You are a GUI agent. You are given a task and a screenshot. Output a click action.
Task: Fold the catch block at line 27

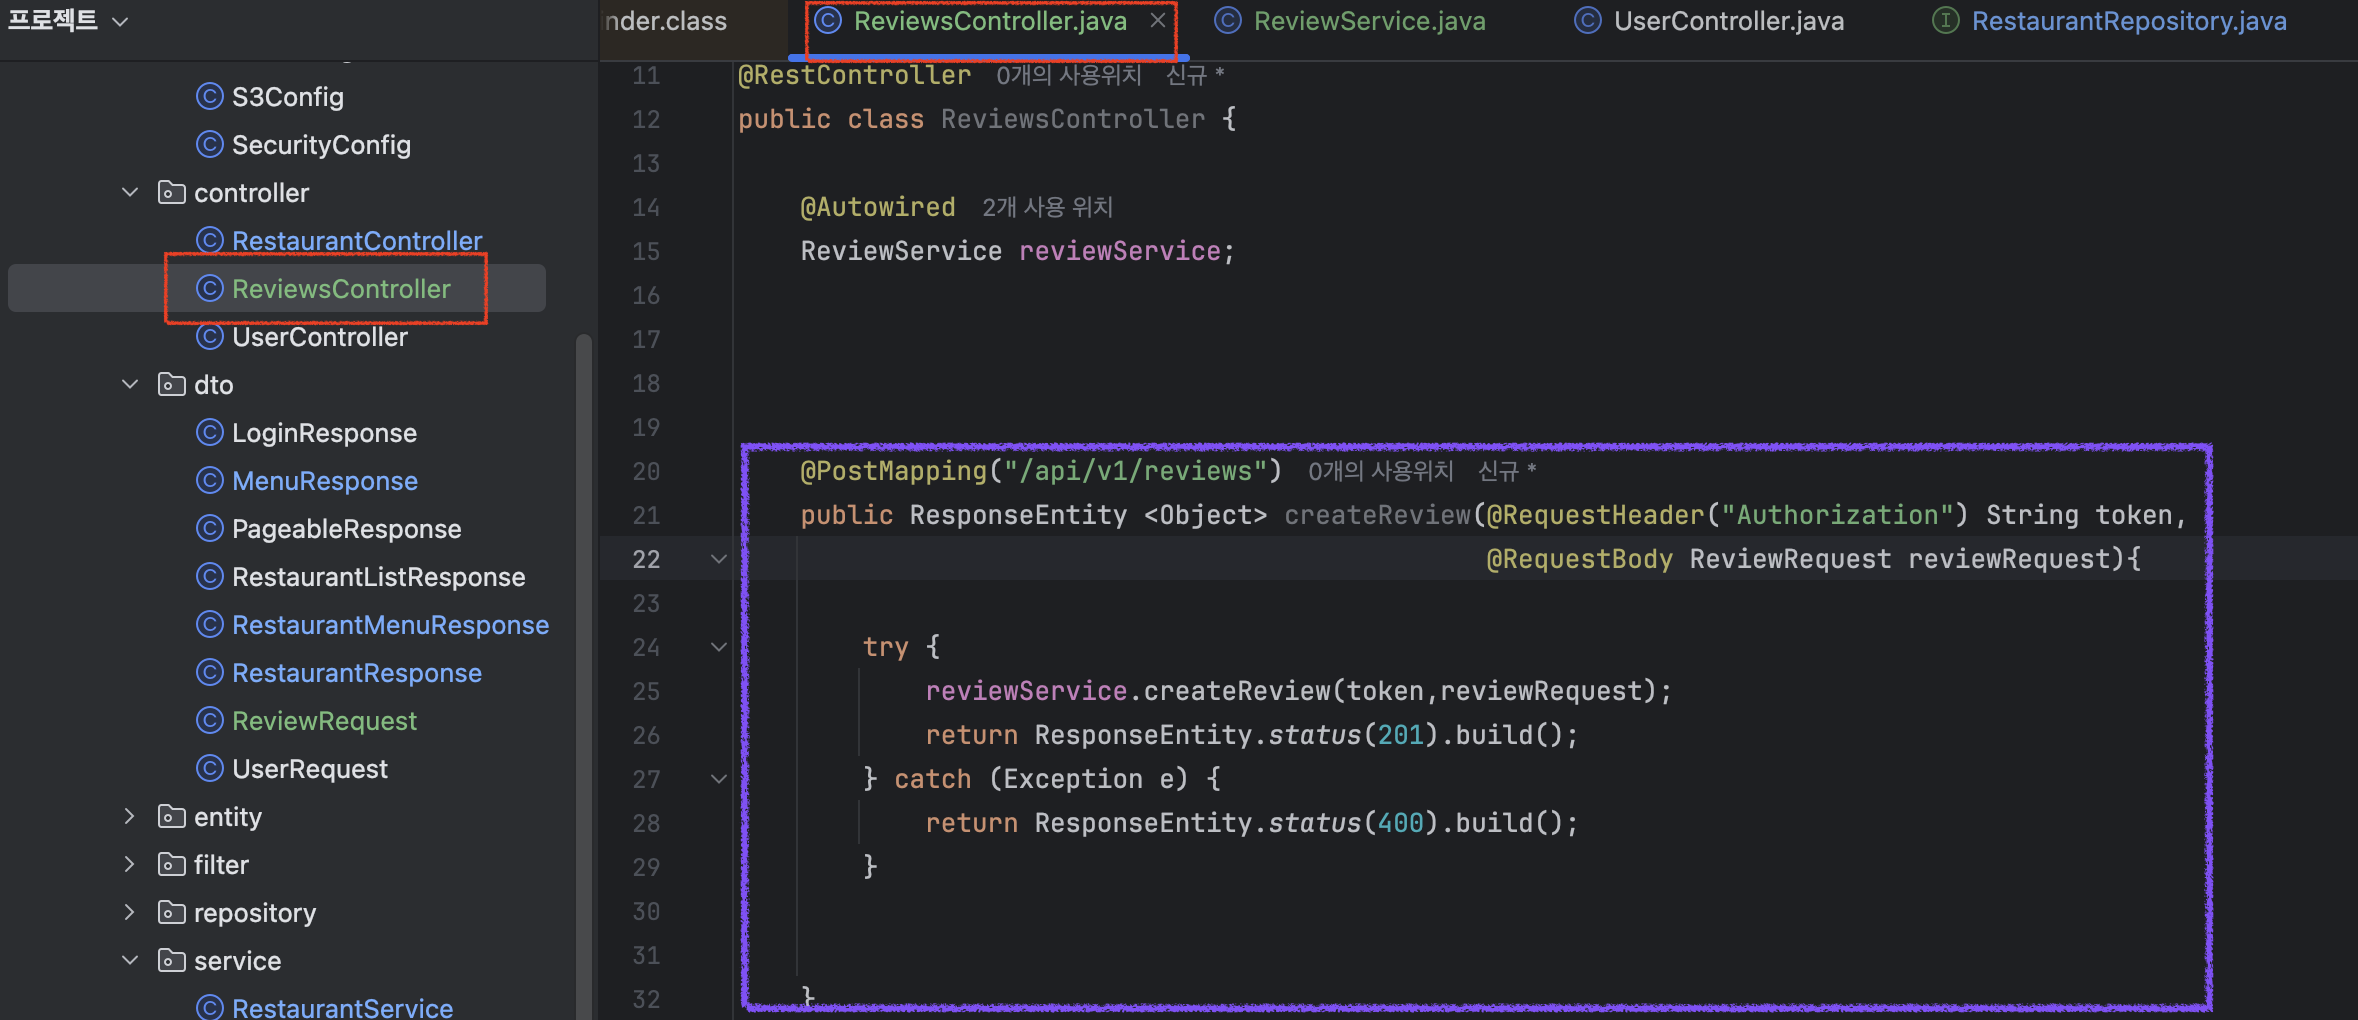[x=718, y=779]
